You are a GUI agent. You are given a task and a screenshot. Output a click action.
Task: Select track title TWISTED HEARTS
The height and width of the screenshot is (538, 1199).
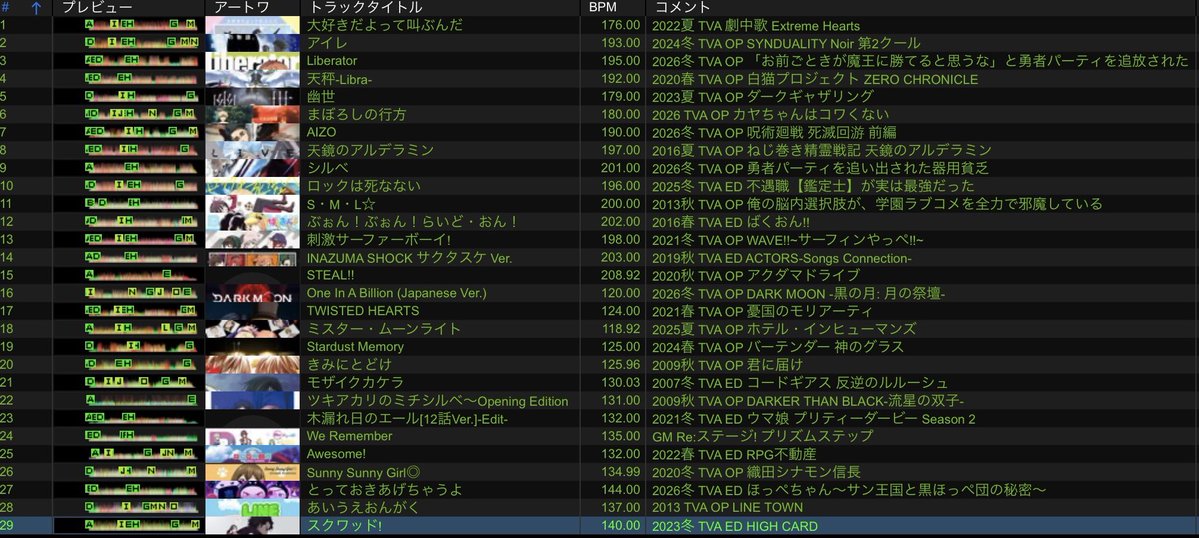[x=362, y=311]
